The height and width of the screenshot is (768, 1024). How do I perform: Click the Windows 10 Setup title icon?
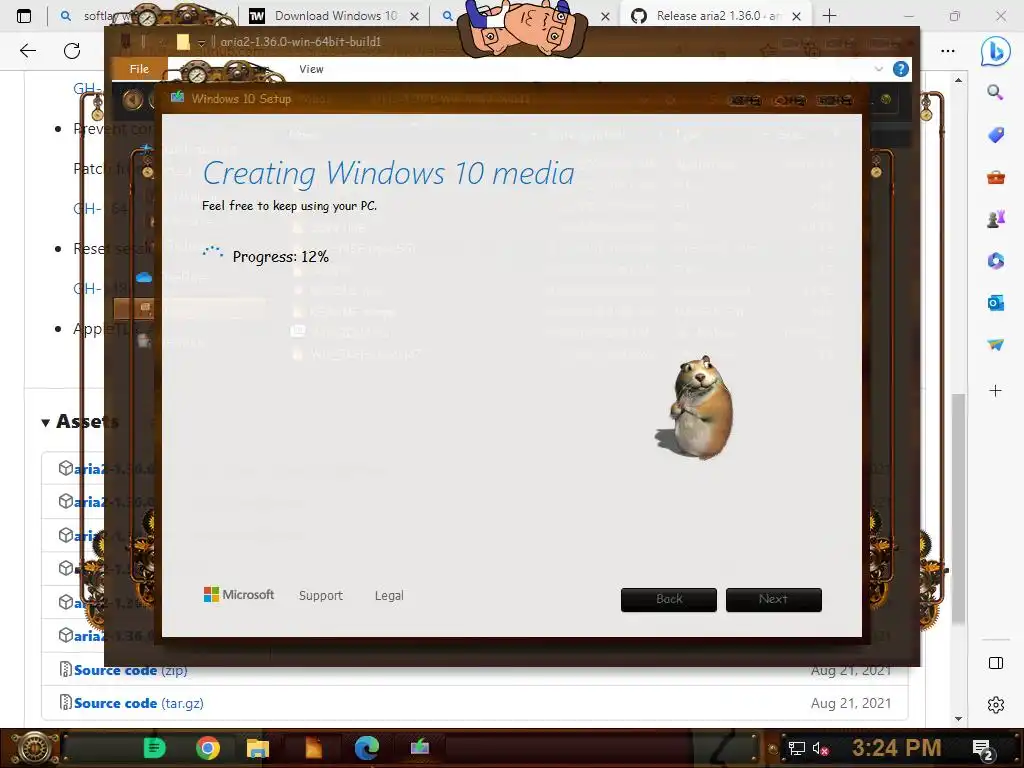tap(177, 98)
